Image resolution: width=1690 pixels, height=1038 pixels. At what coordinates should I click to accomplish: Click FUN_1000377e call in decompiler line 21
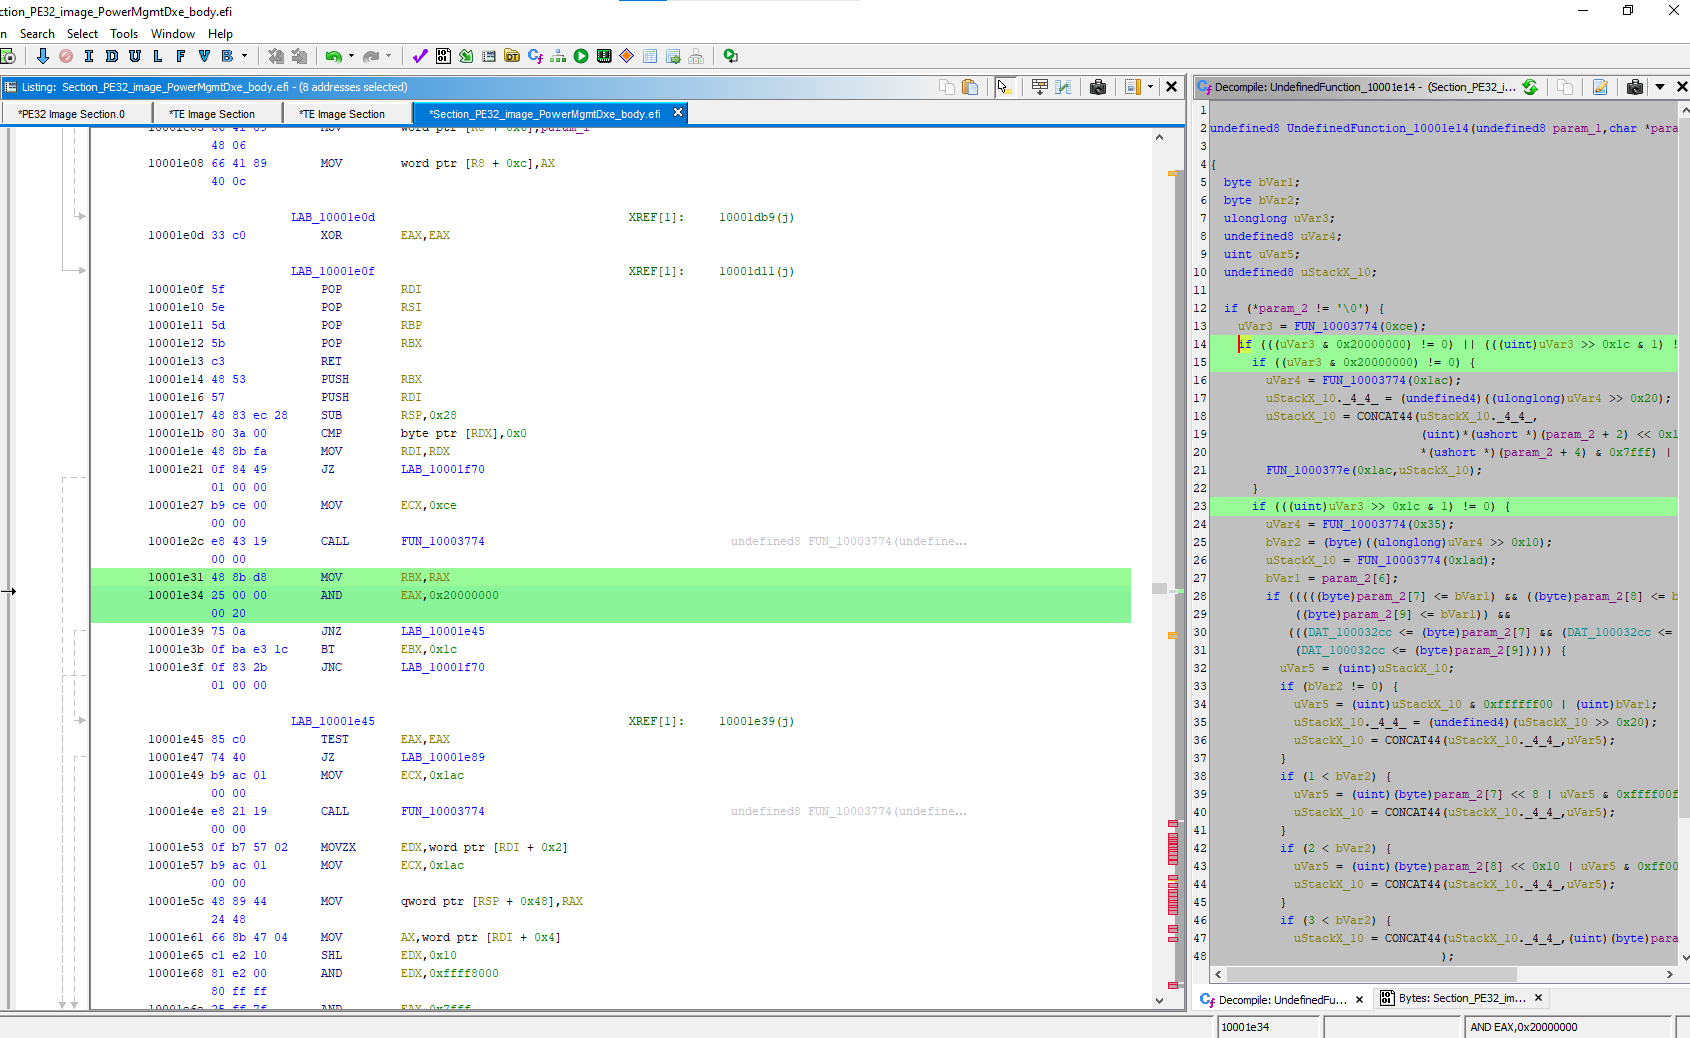pyautogui.click(x=1307, y=470)
